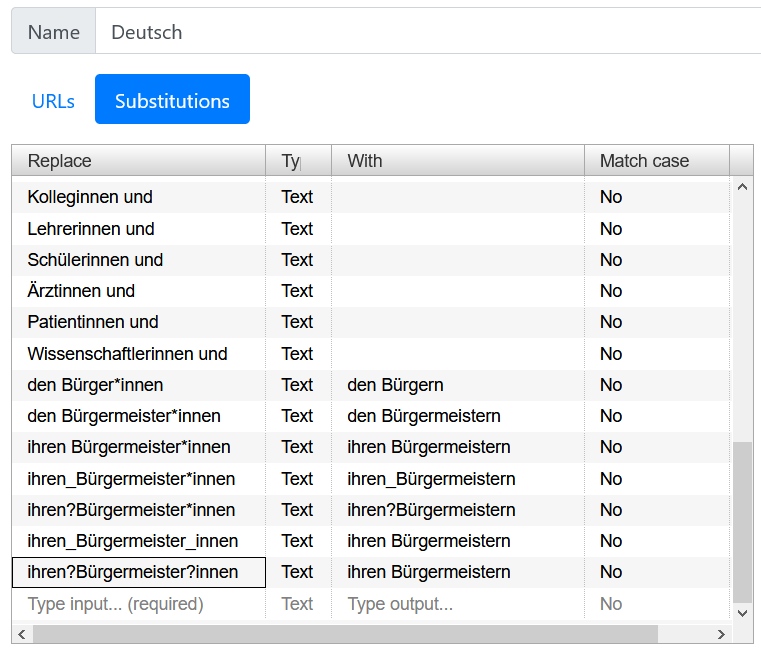Open Type dropdown for 'den Bürgermeister*innen' row
The width and height of the screenshot is (761, 652).
pyautogui.click(x=297, y=416)
